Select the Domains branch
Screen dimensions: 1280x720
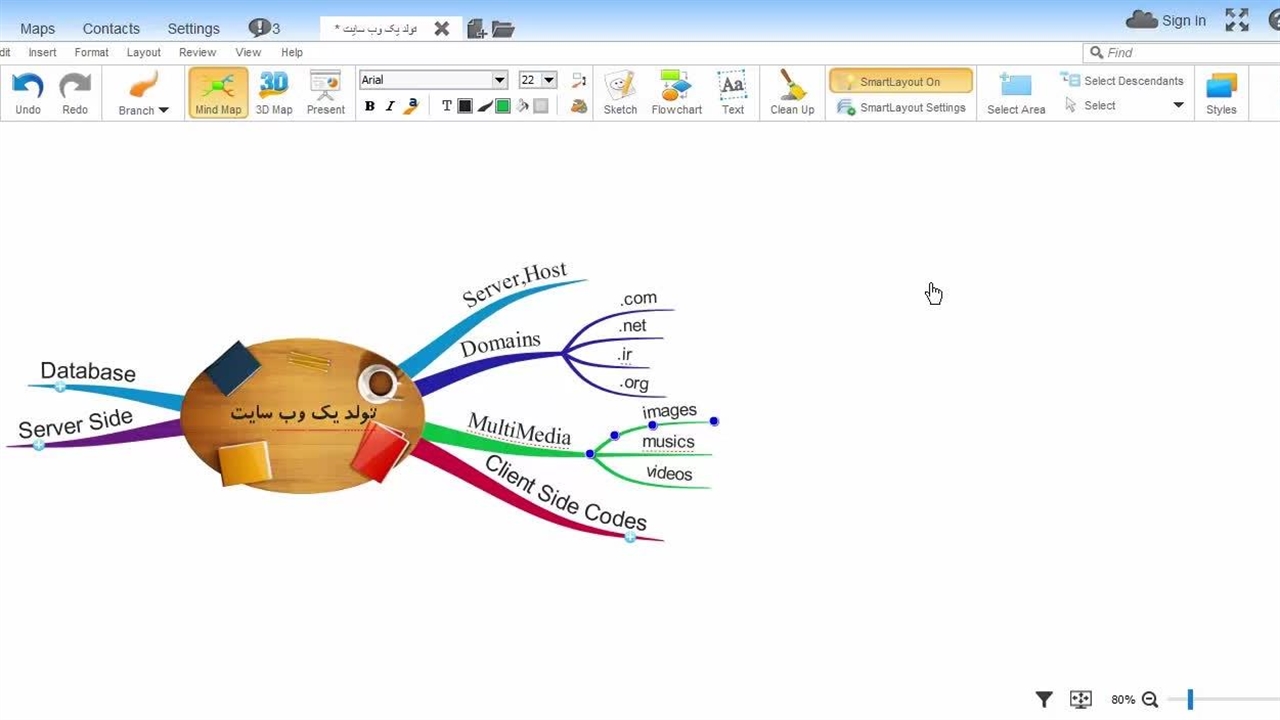pyautogui.click(x=500, y=344)
